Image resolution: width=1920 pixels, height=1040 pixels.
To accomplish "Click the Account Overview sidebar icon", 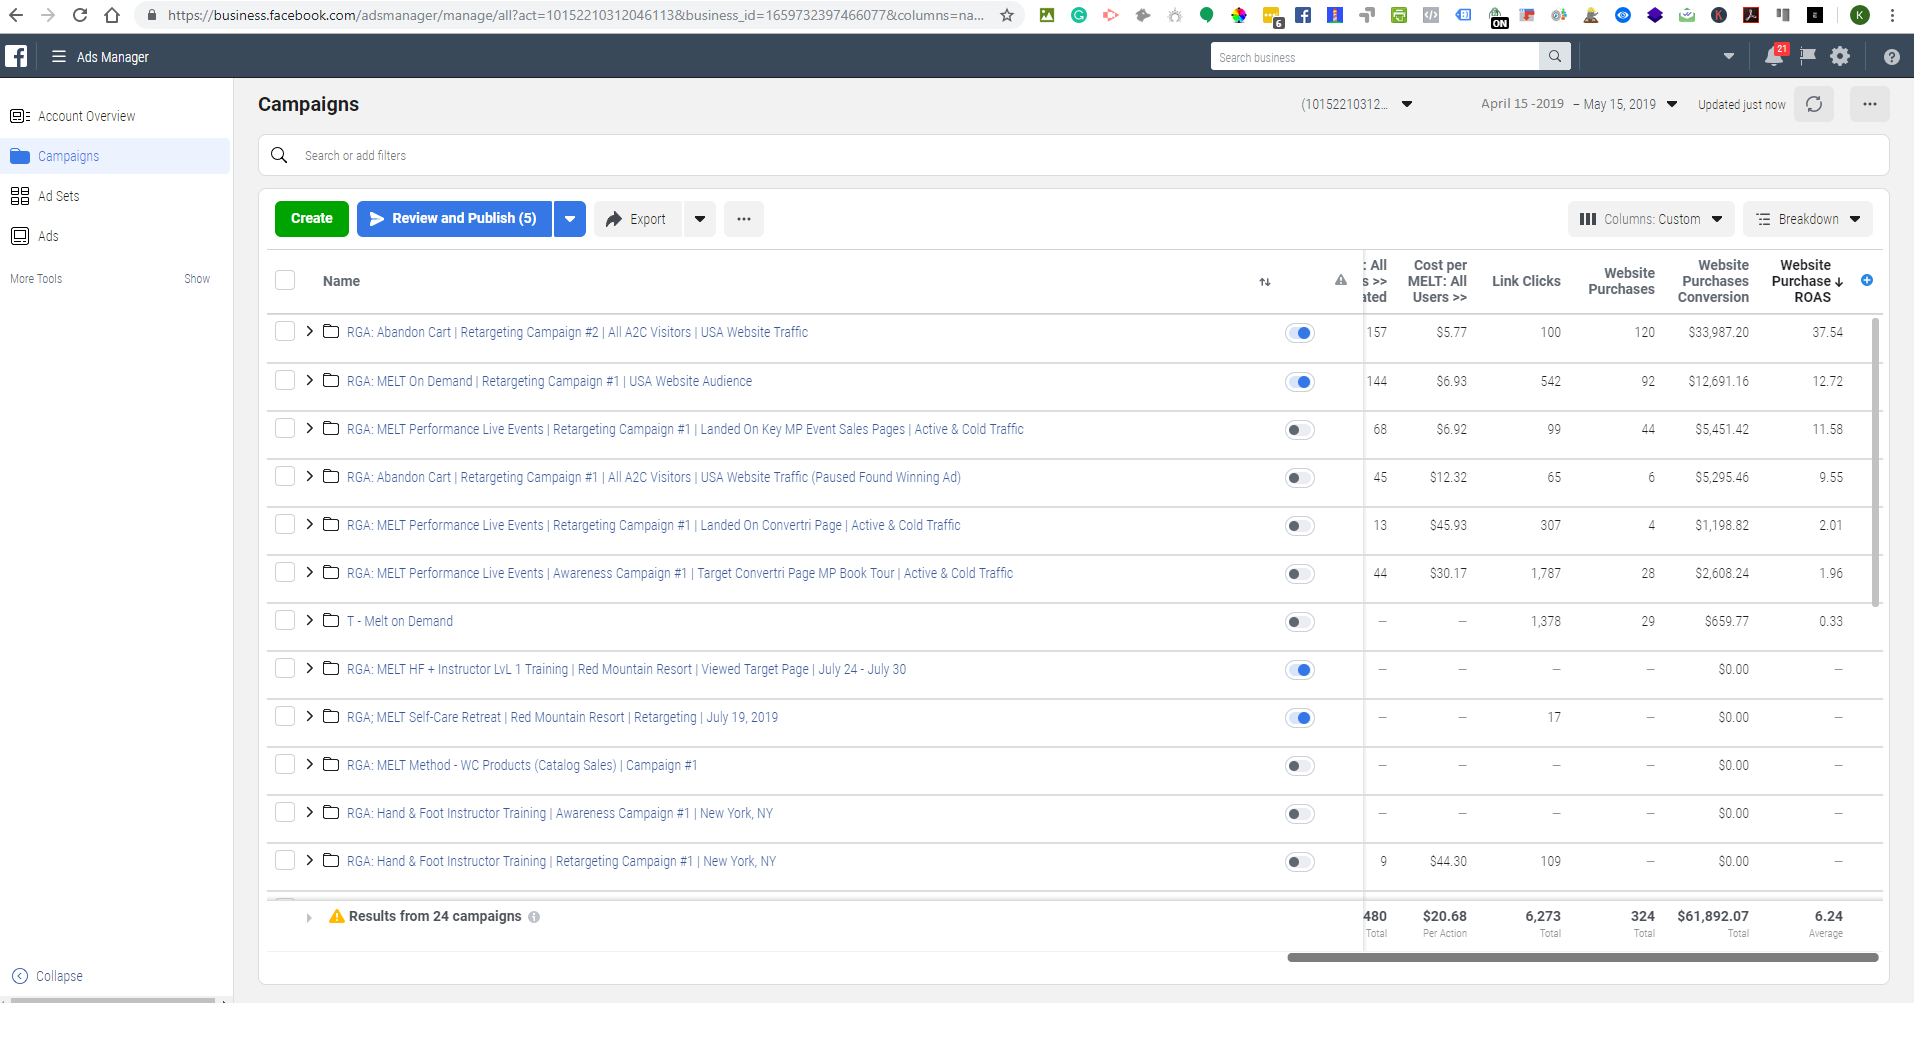I will coord(20,116).
